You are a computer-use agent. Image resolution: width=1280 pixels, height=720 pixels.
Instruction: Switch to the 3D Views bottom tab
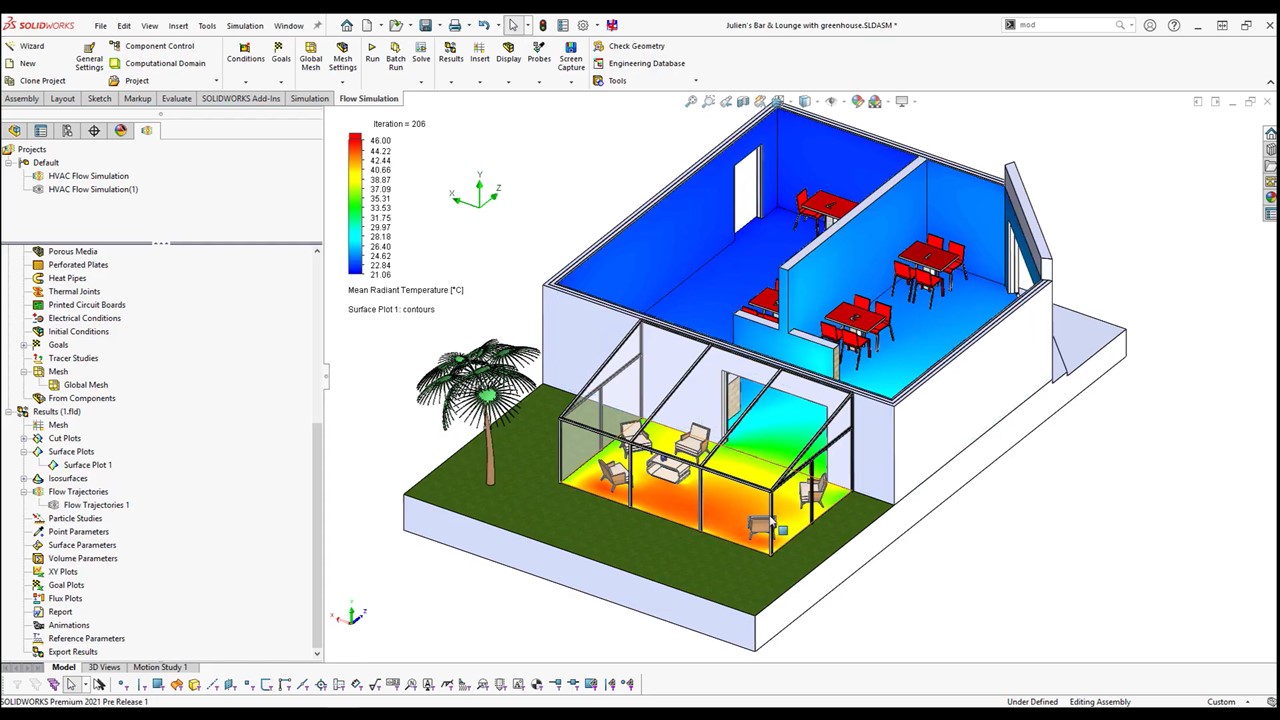click(104, 667)
